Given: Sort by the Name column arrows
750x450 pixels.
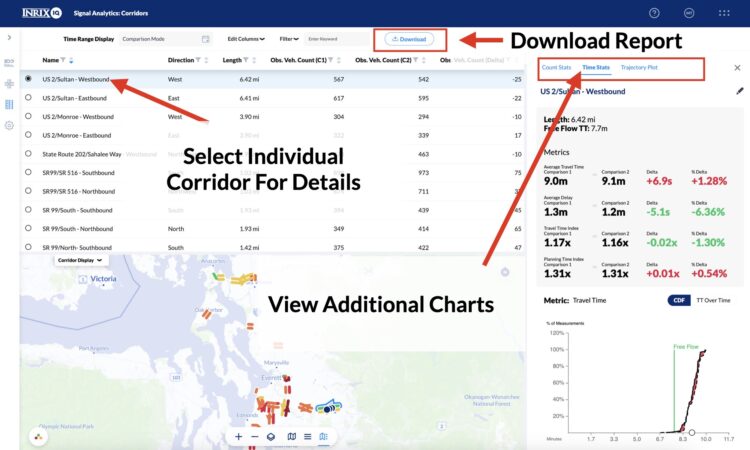Looking at the screenshot, I should click(x=71, y=60).
